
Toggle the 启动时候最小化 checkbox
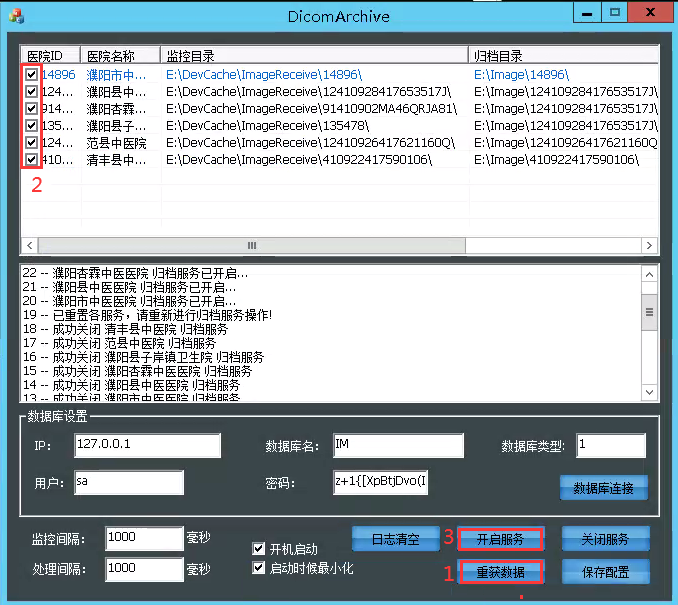259,568
